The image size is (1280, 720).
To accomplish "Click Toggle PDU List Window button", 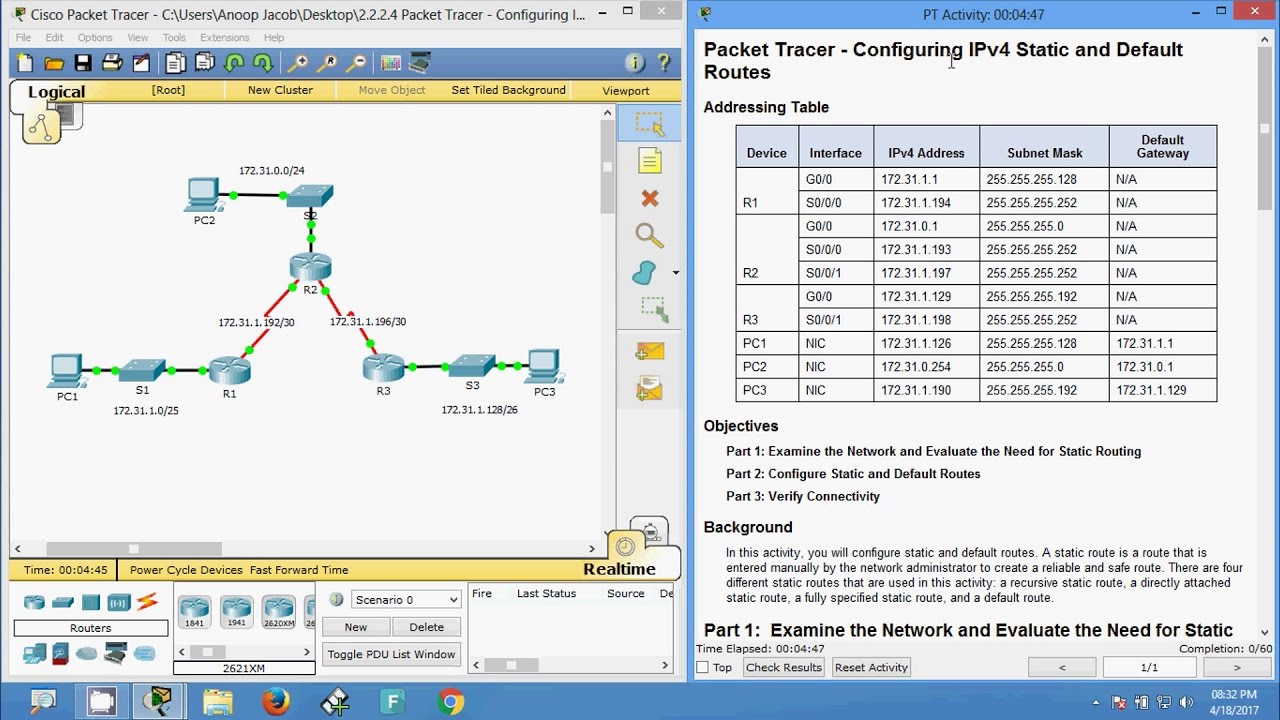I will click(391, 654).
